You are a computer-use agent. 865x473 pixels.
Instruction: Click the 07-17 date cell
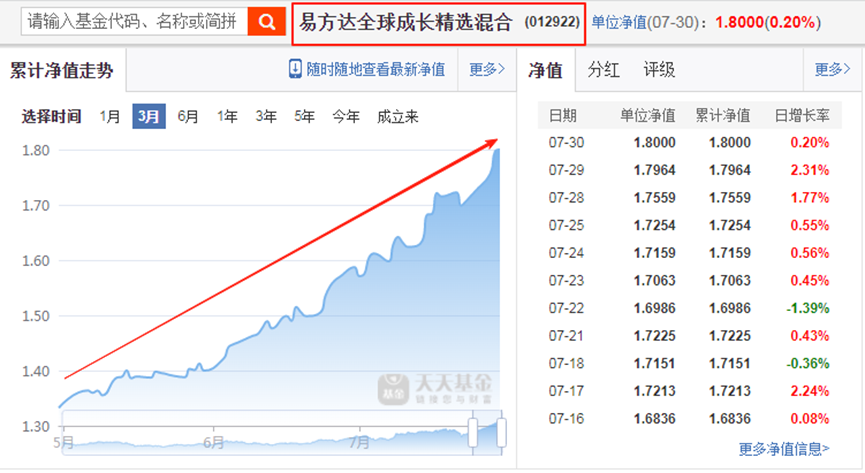point(567,391)
